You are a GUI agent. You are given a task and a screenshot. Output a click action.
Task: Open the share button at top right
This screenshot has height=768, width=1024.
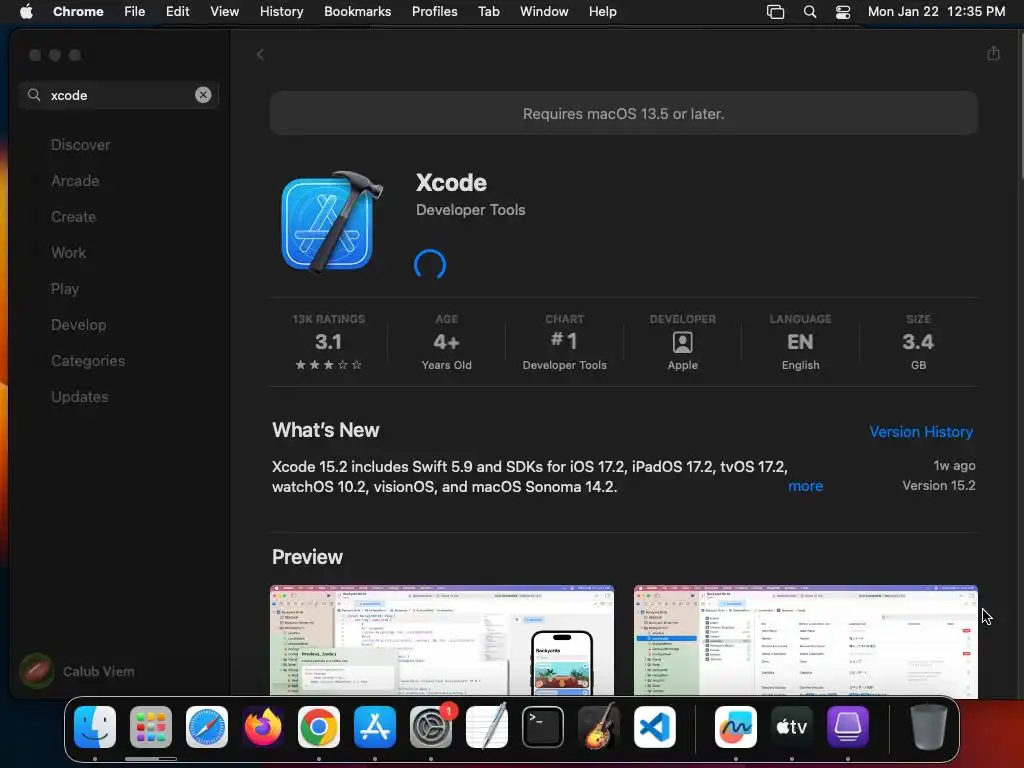993,53
